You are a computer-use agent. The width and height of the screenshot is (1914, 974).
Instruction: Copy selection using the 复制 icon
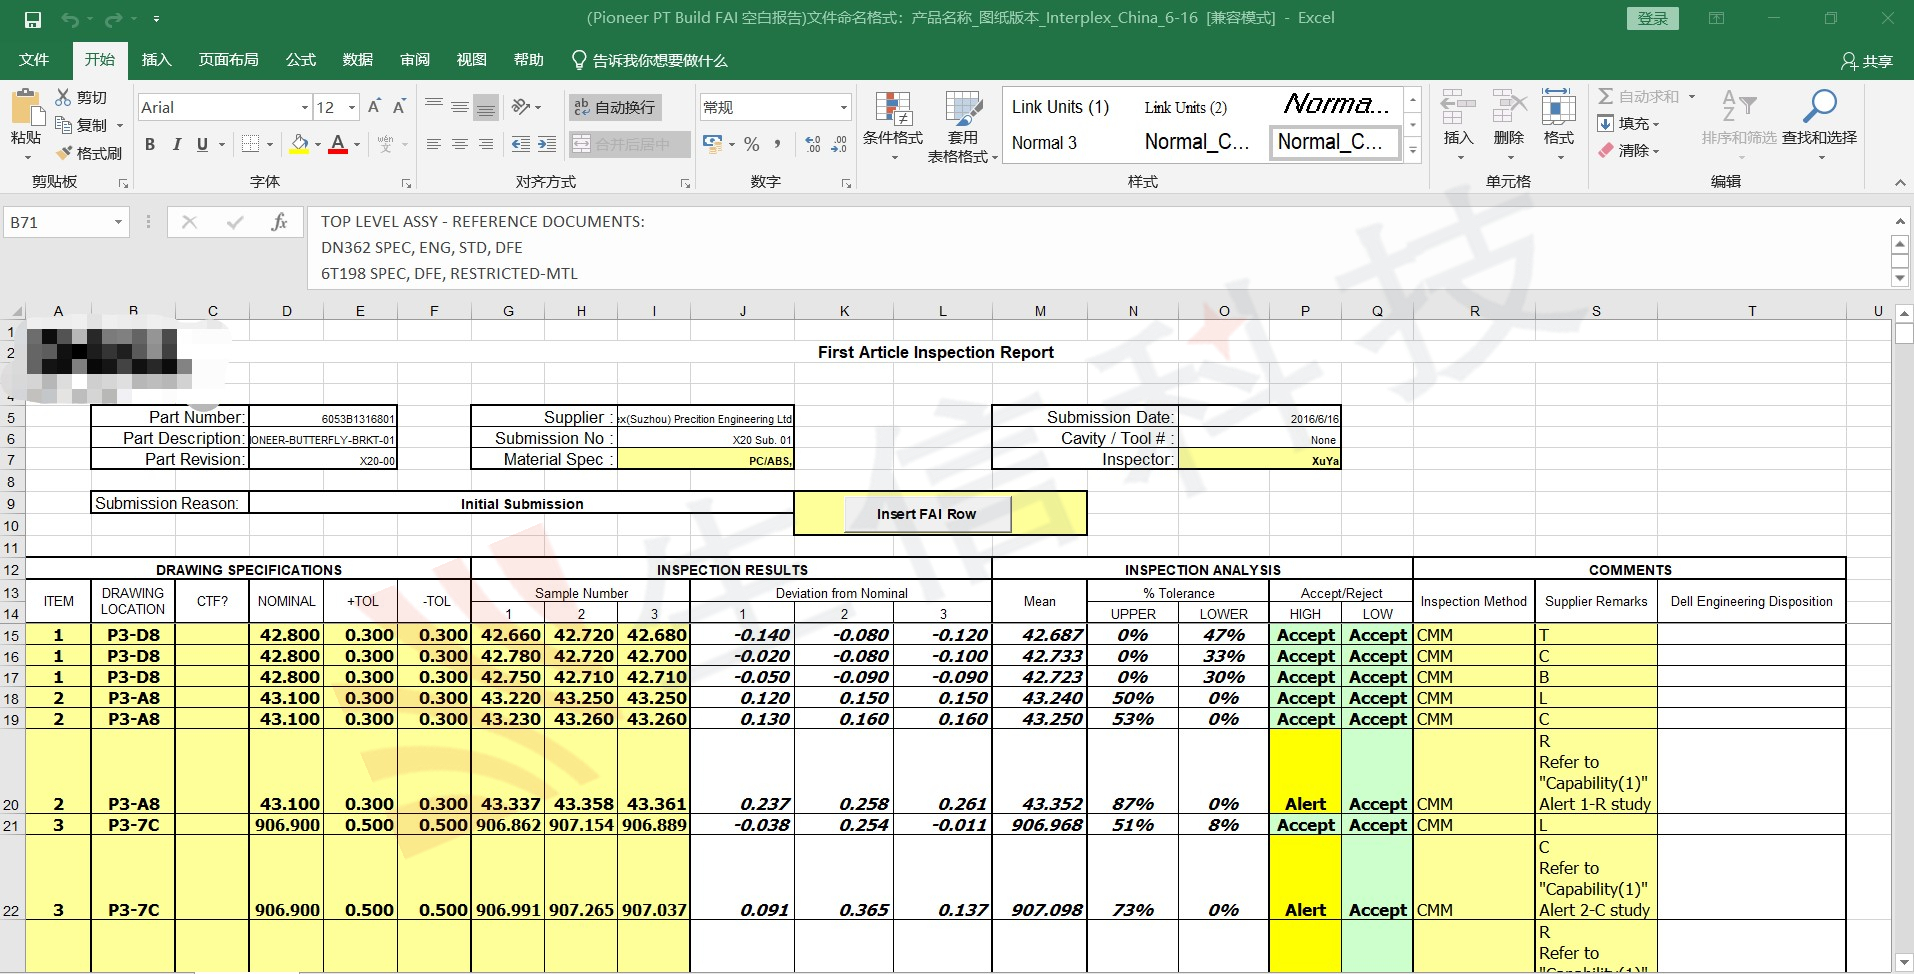tap(64, 125)
